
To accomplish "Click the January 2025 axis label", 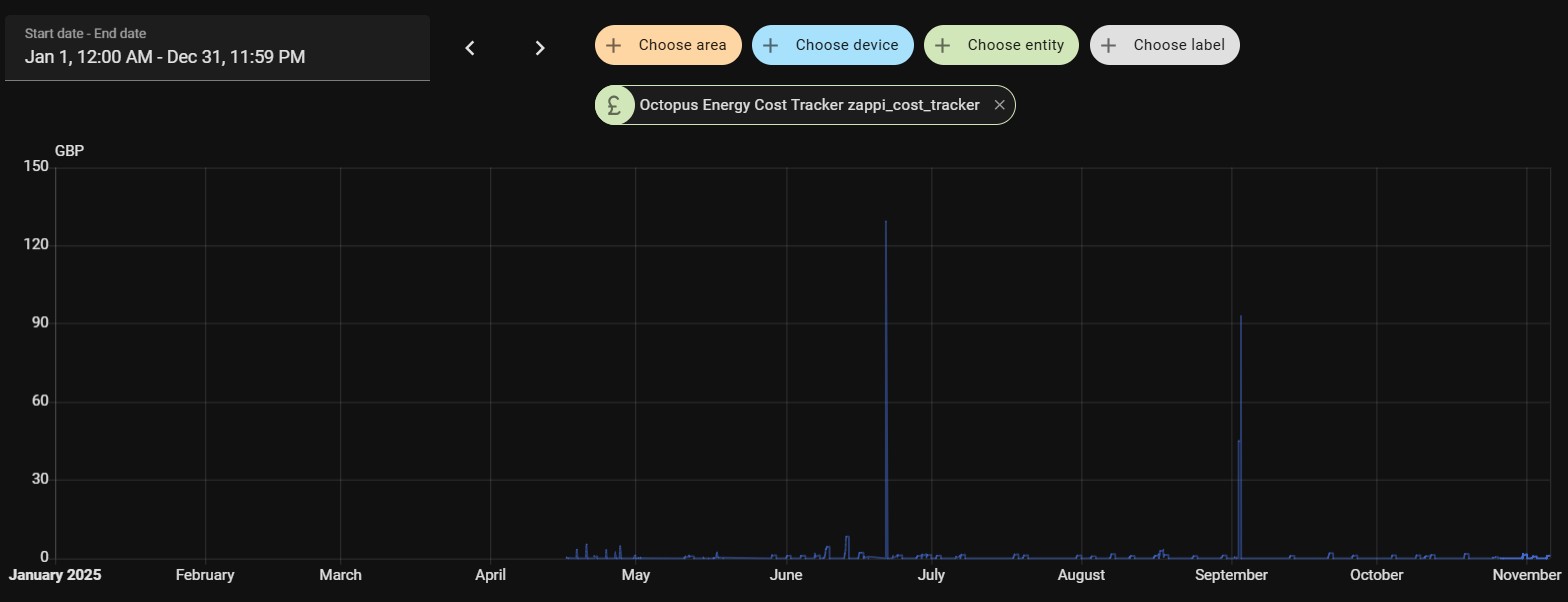I will coord(55,575).
